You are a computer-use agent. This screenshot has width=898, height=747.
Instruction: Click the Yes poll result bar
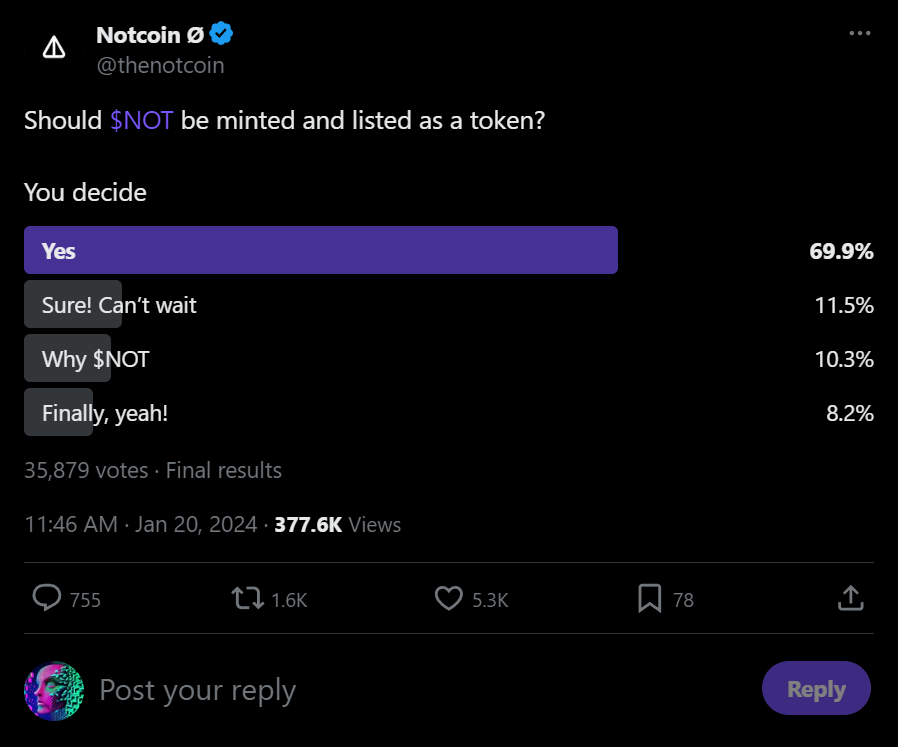point(320,250)
